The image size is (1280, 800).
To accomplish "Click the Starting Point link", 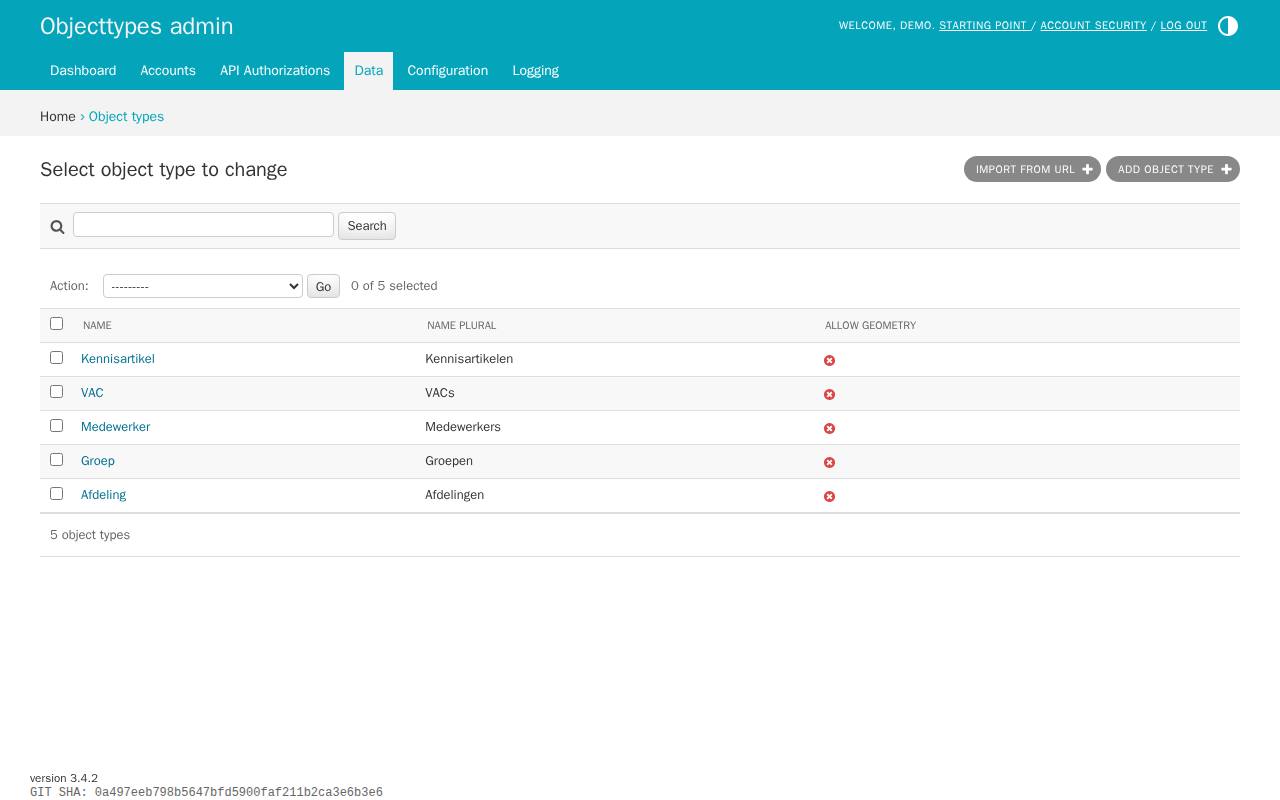I will [983, 26].
